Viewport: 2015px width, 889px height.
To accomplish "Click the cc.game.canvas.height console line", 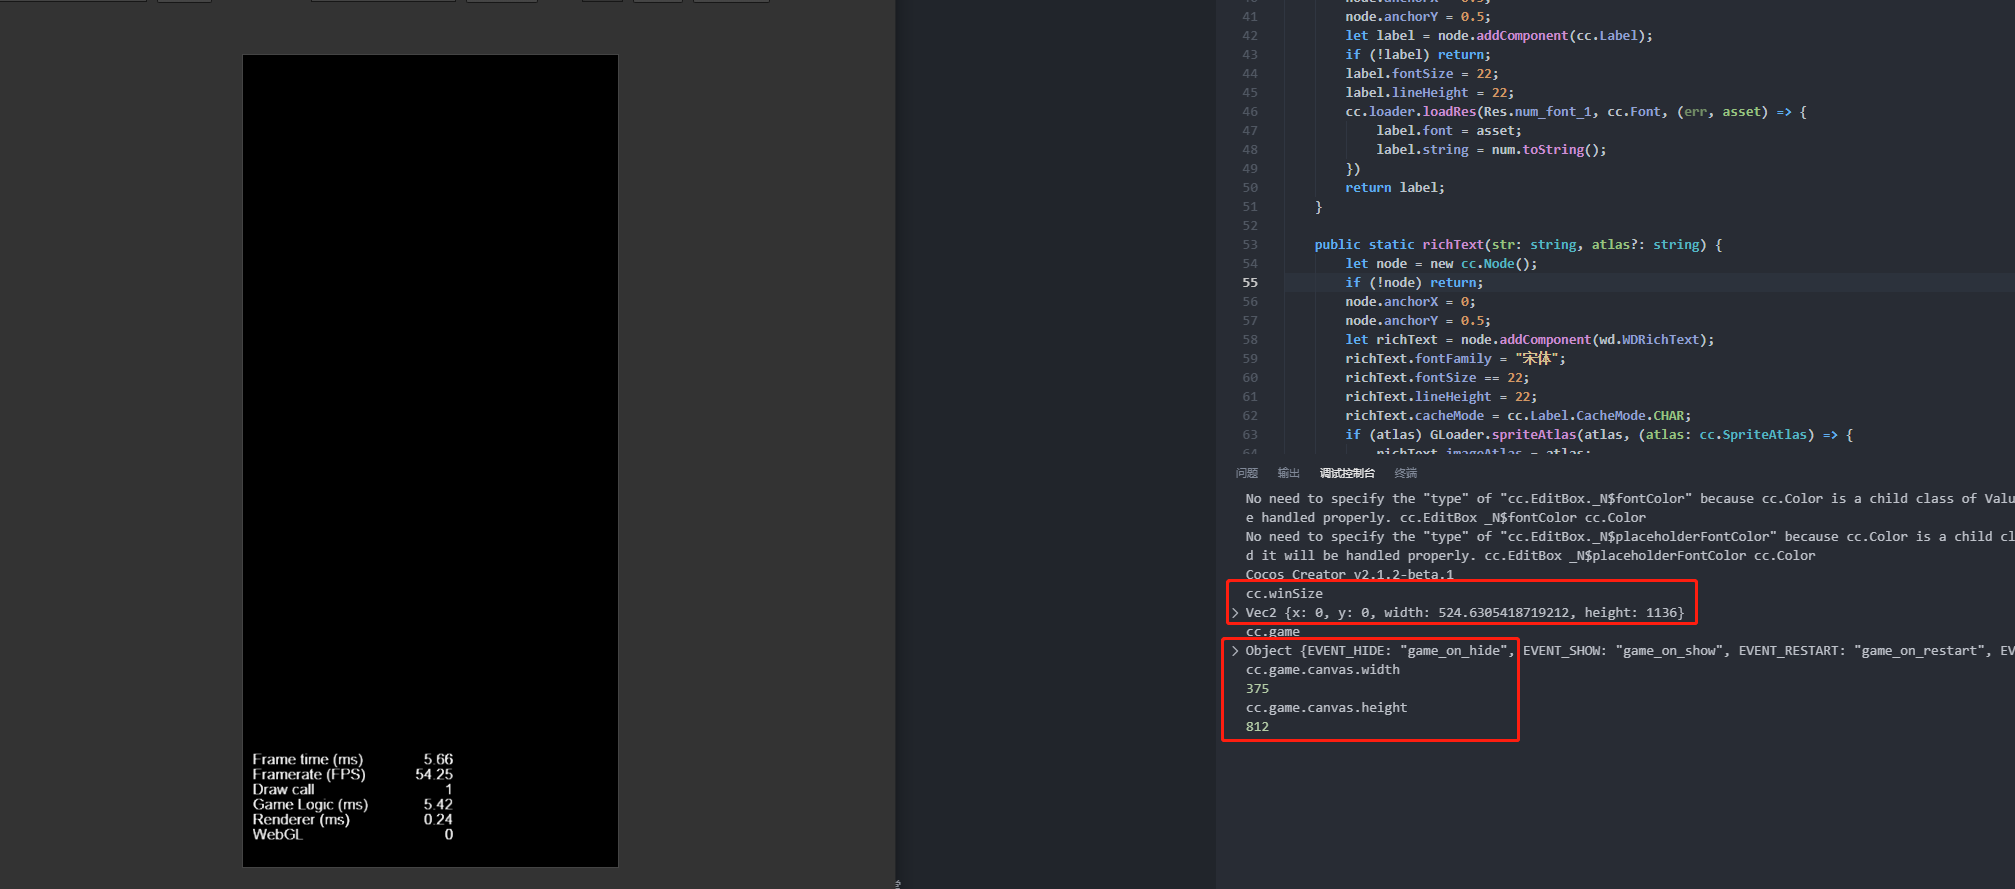I will tap(1326, 708).
